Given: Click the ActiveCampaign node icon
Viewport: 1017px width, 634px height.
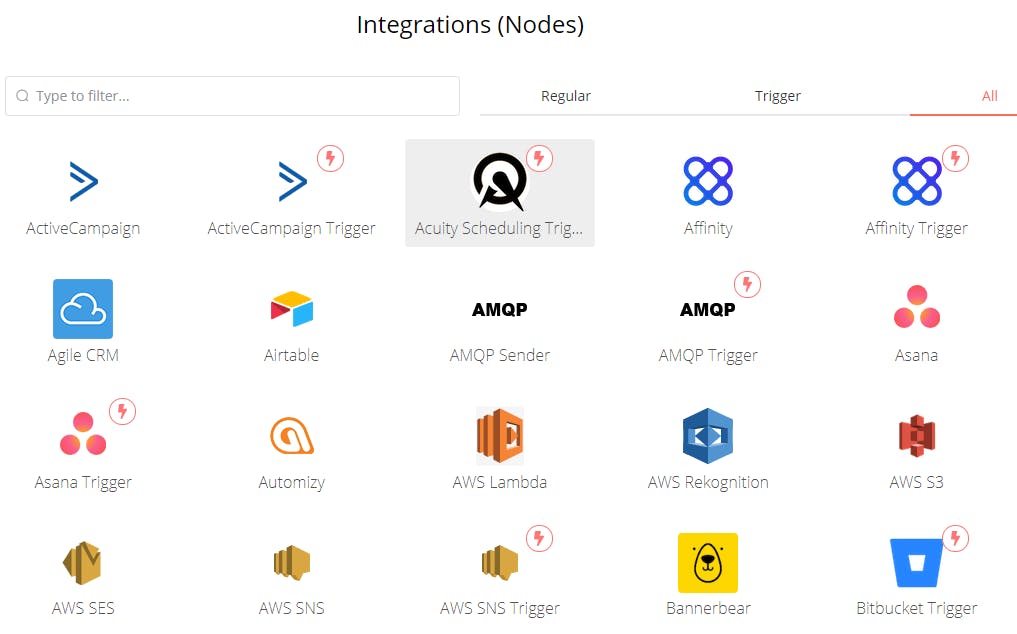Looking at the screenshot, I should 83,181.
